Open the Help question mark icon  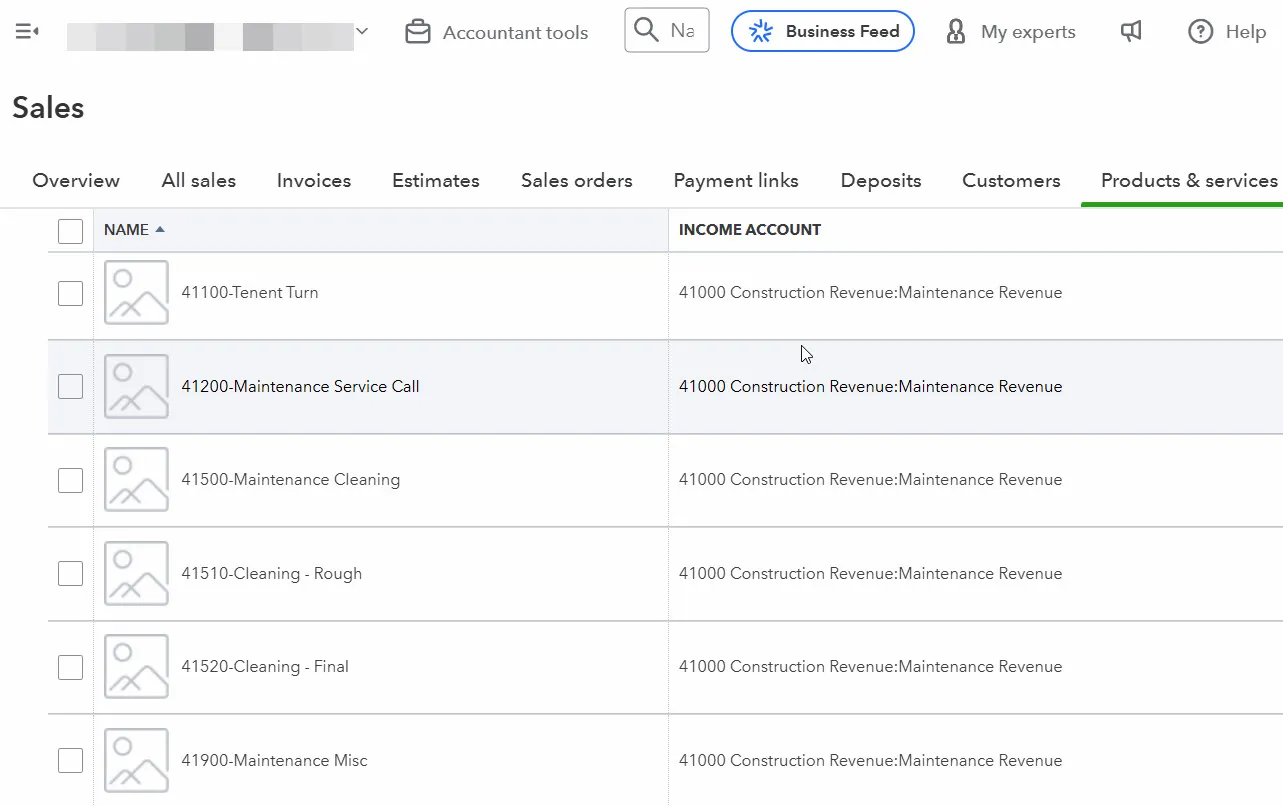pos(1200,32)
